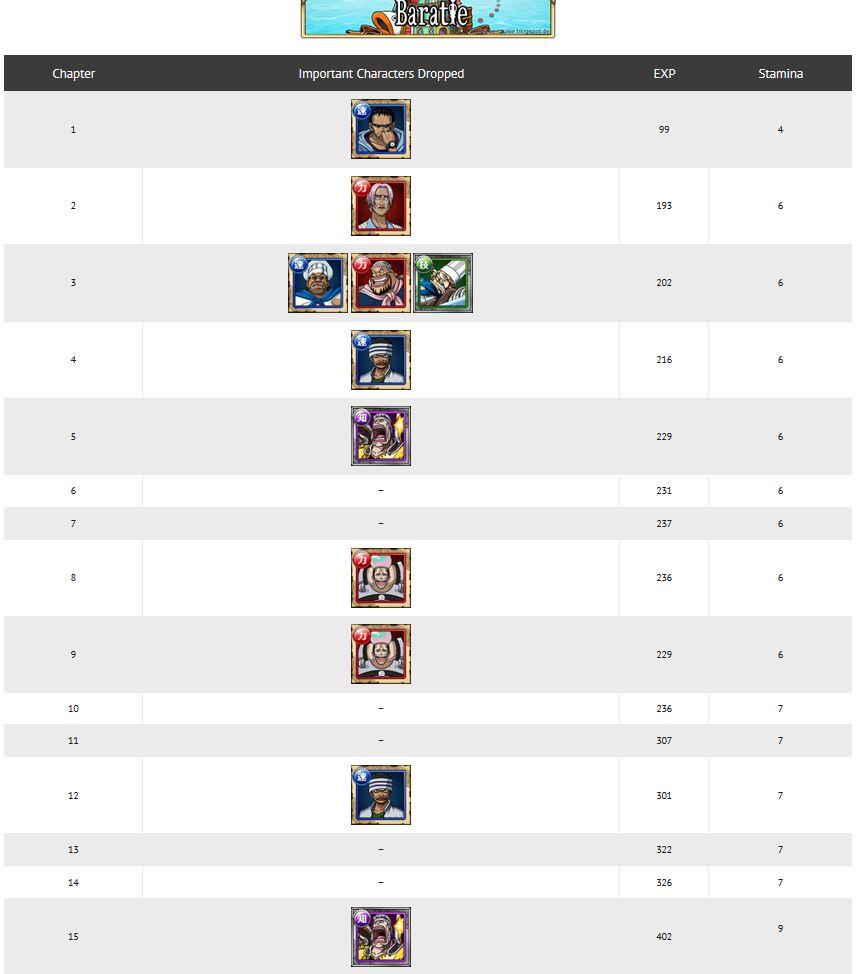860x974 pixels.
Task: Click the blue character icon in chapter 12
Action: coord(380,795)
